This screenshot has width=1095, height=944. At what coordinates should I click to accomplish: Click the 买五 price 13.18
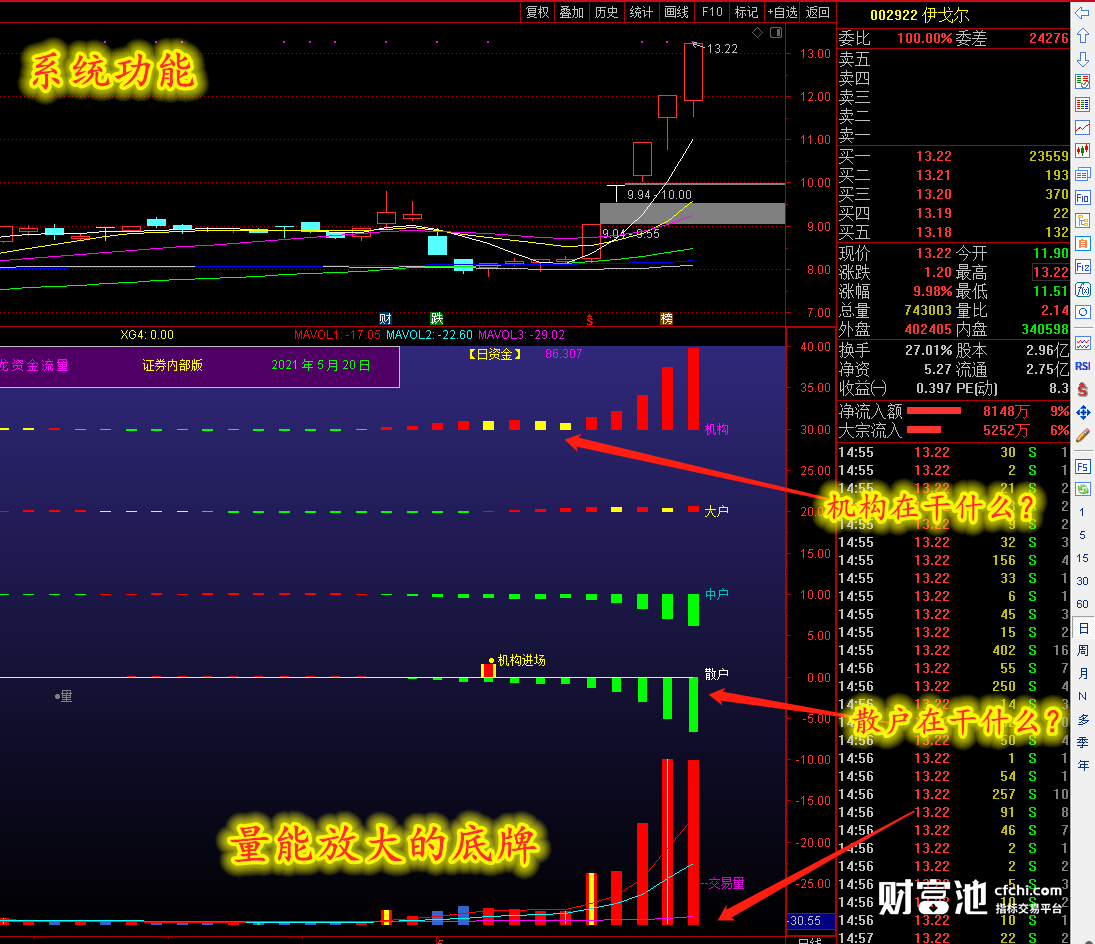[x=934, y=233]
